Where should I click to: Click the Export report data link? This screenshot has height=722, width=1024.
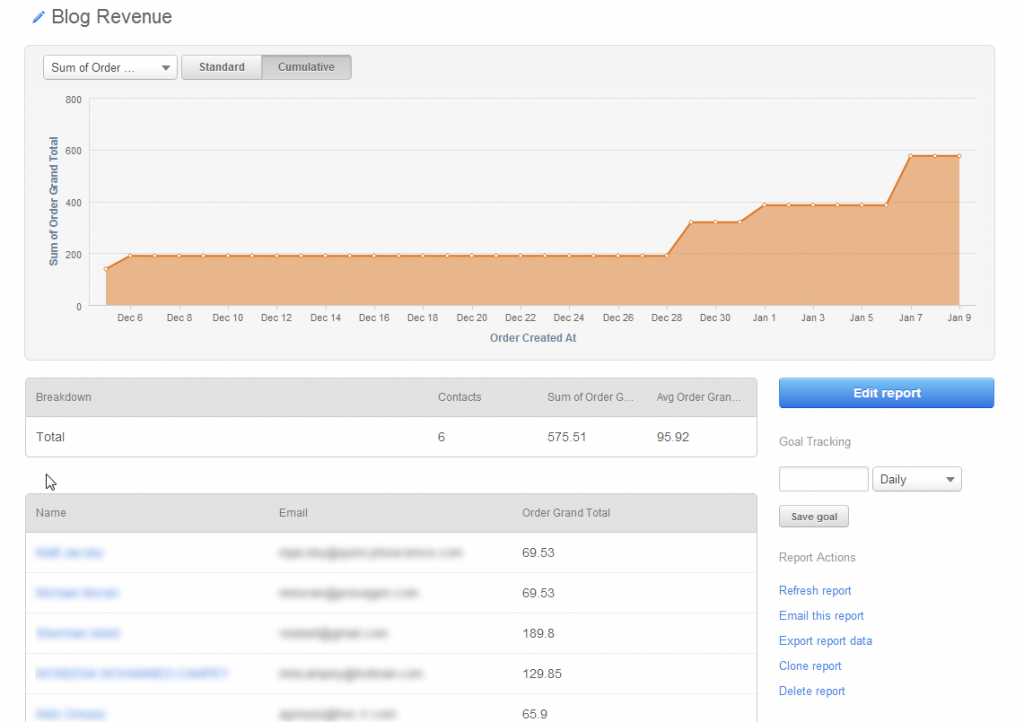click(825, 641)
